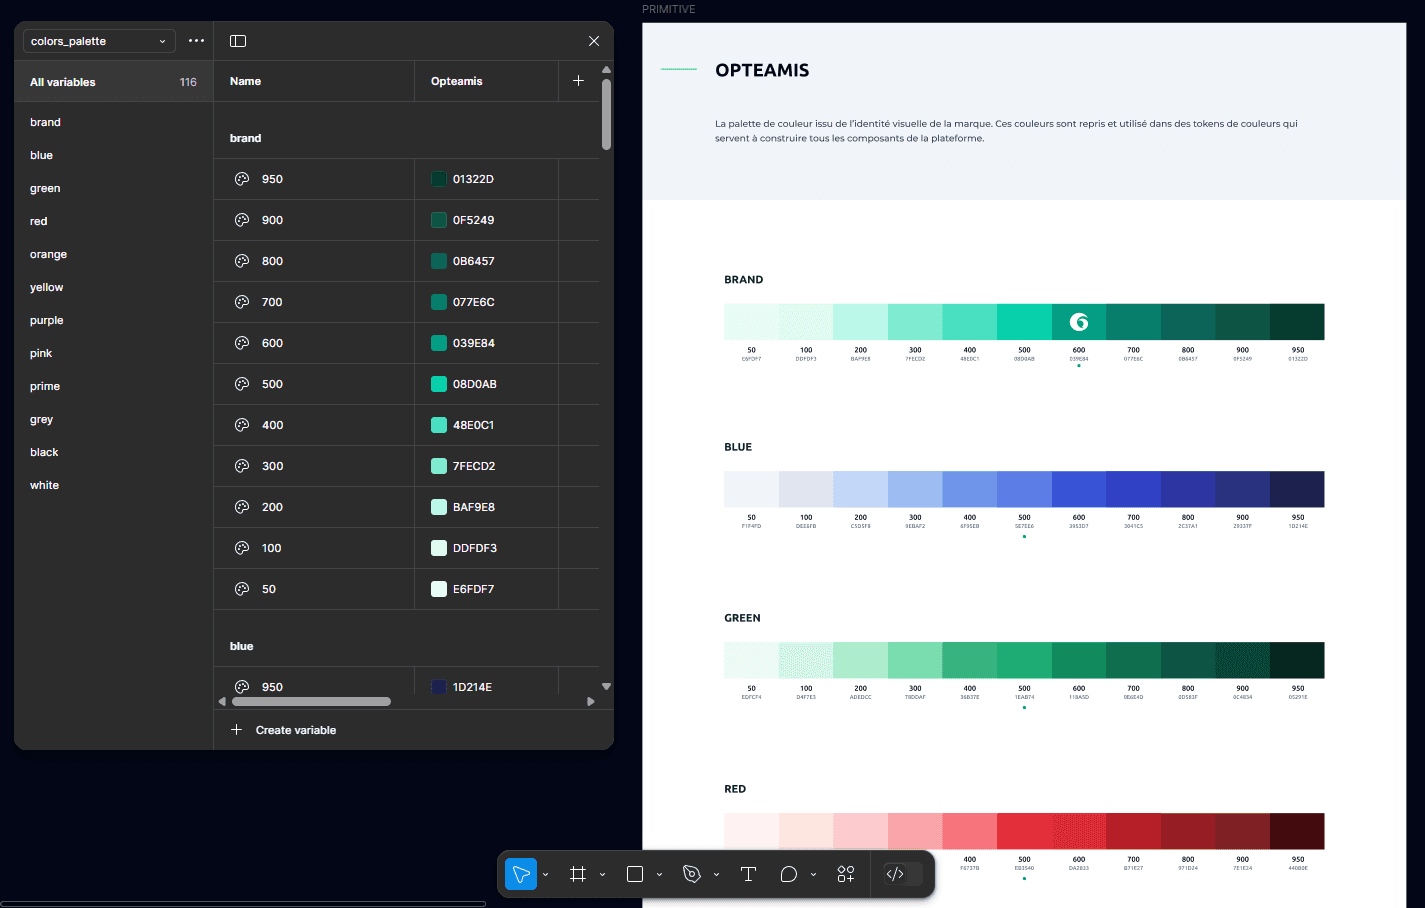This screenshot has width=1425, height=908.
Task: Click the palette icon of variable 100
Action: [x=242, y=548]
